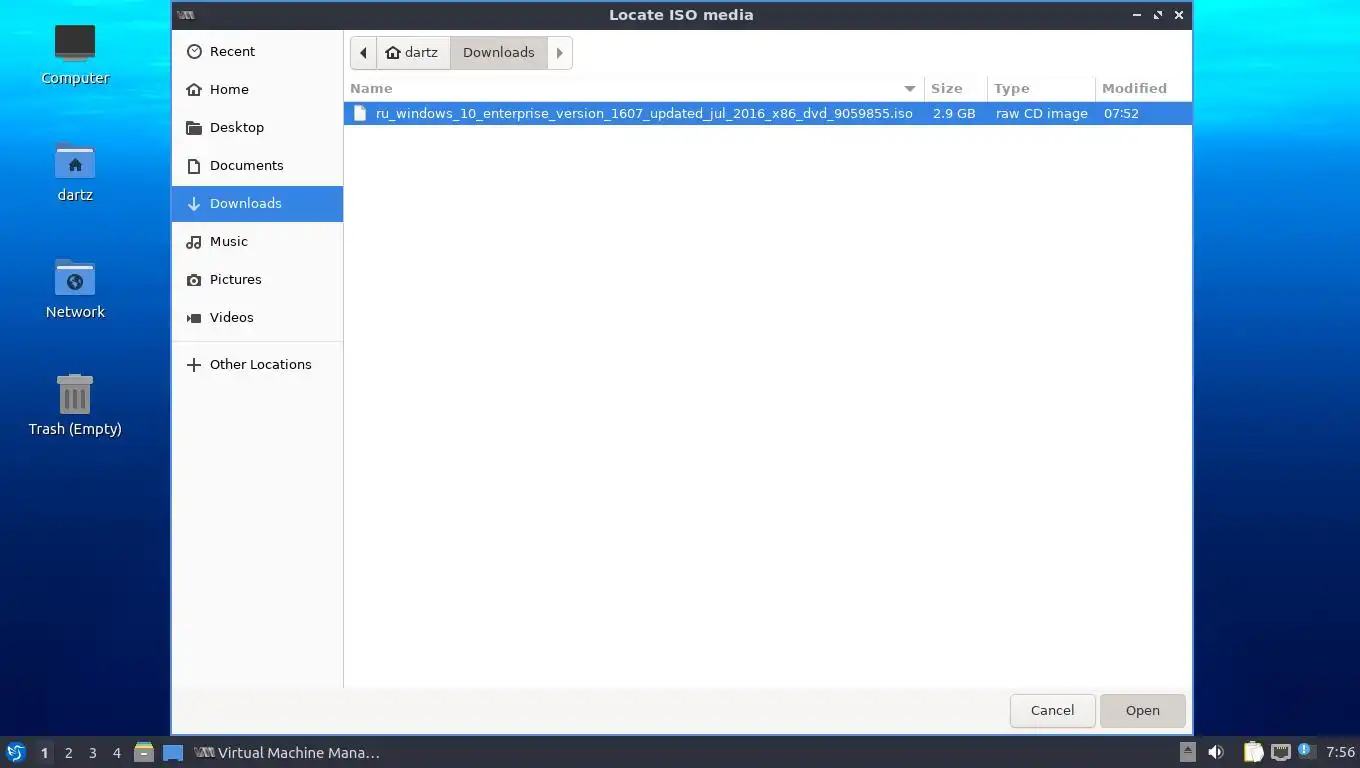Sort files by the Size column
Viewport: 1360px width, 768px height.
(955, 88)
